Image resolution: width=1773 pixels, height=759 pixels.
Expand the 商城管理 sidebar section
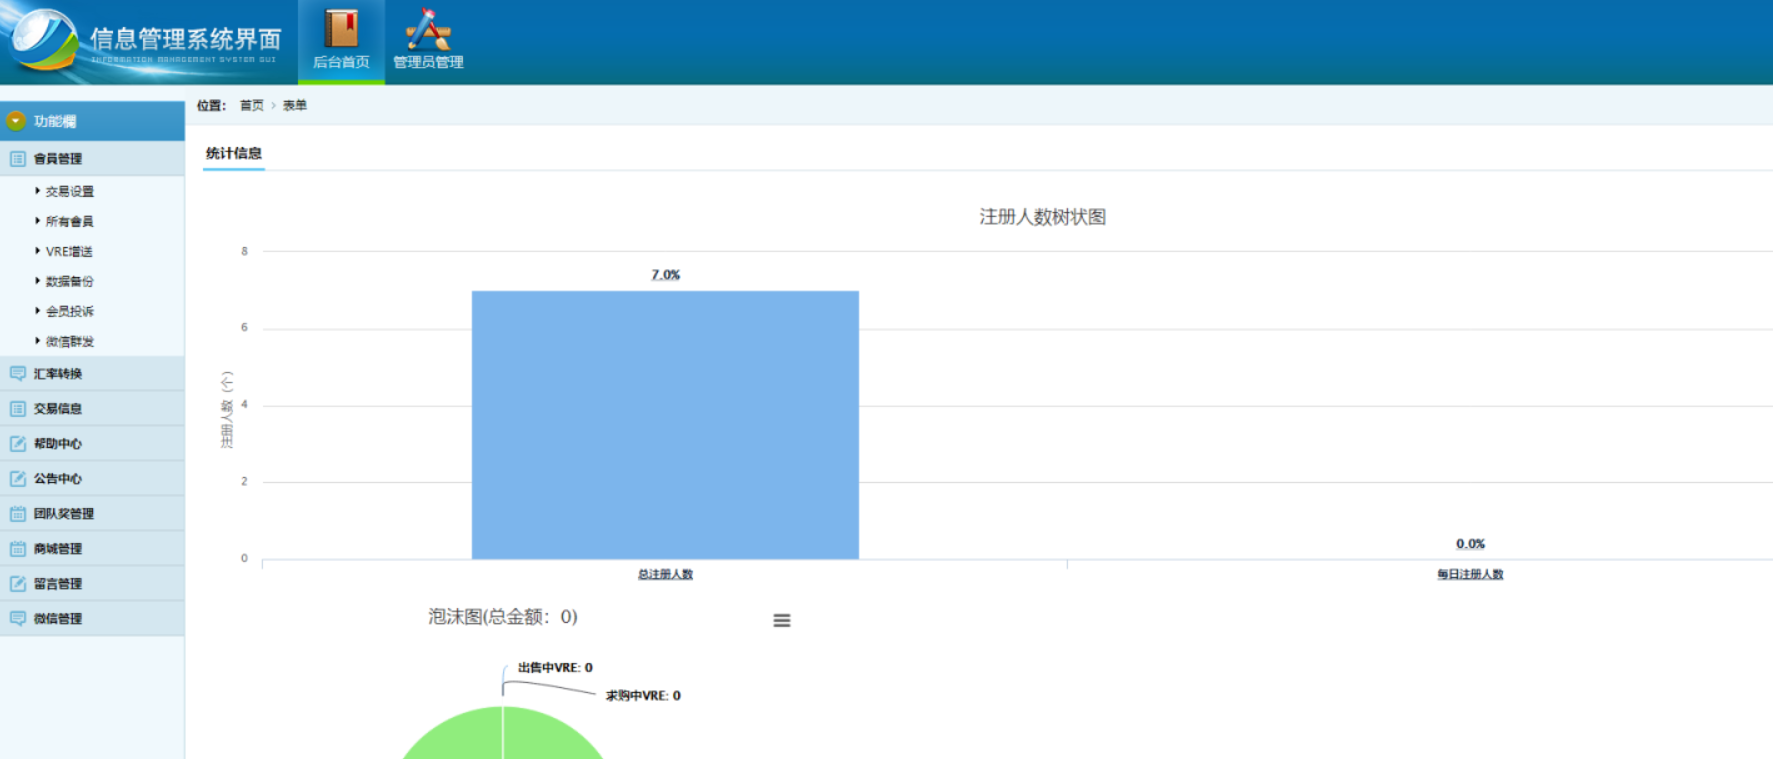point(58,548)
